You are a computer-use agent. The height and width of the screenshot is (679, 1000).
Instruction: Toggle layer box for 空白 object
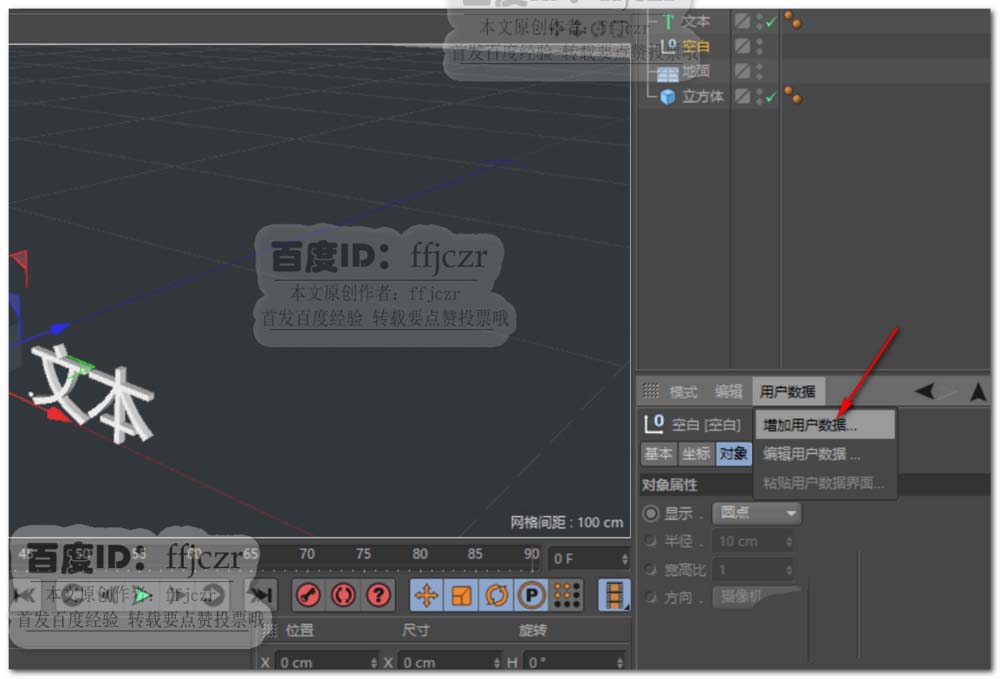pyautogui.click(x=742, y=46)
